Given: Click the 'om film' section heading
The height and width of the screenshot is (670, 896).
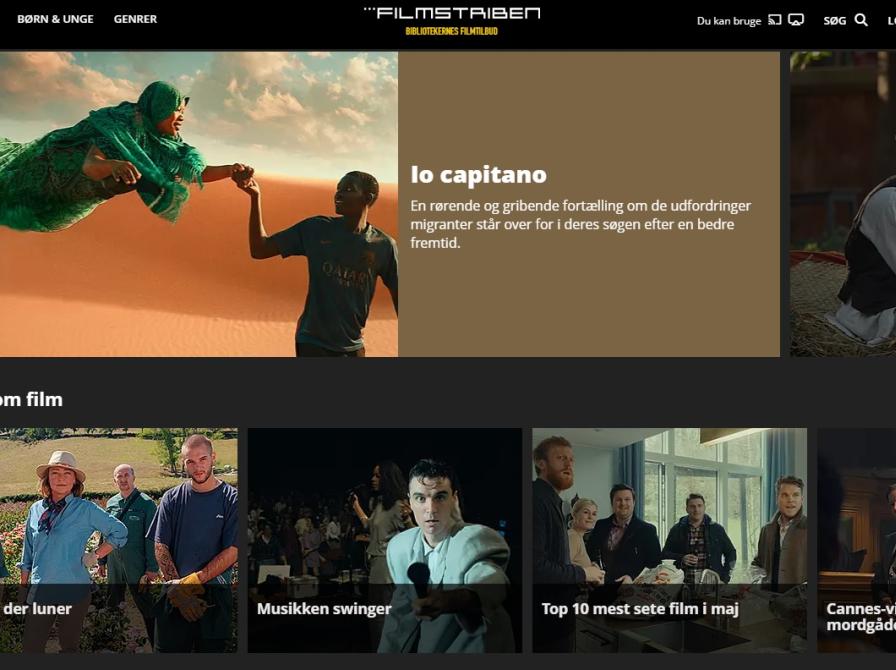Looking at the screenshot, I should (31, 400).
